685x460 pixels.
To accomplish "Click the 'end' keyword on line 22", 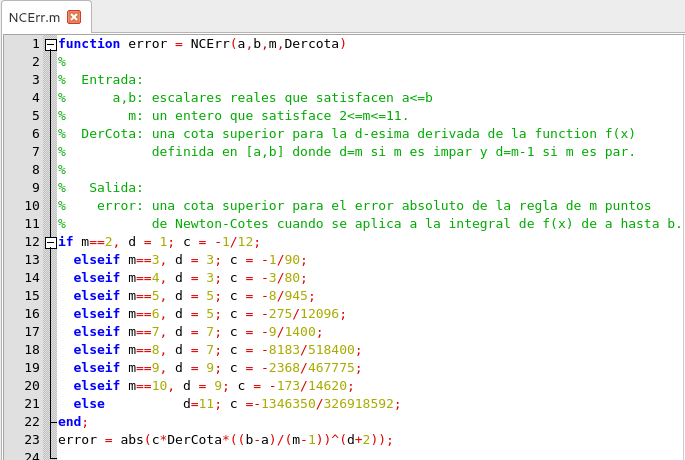I will (69, 422).
